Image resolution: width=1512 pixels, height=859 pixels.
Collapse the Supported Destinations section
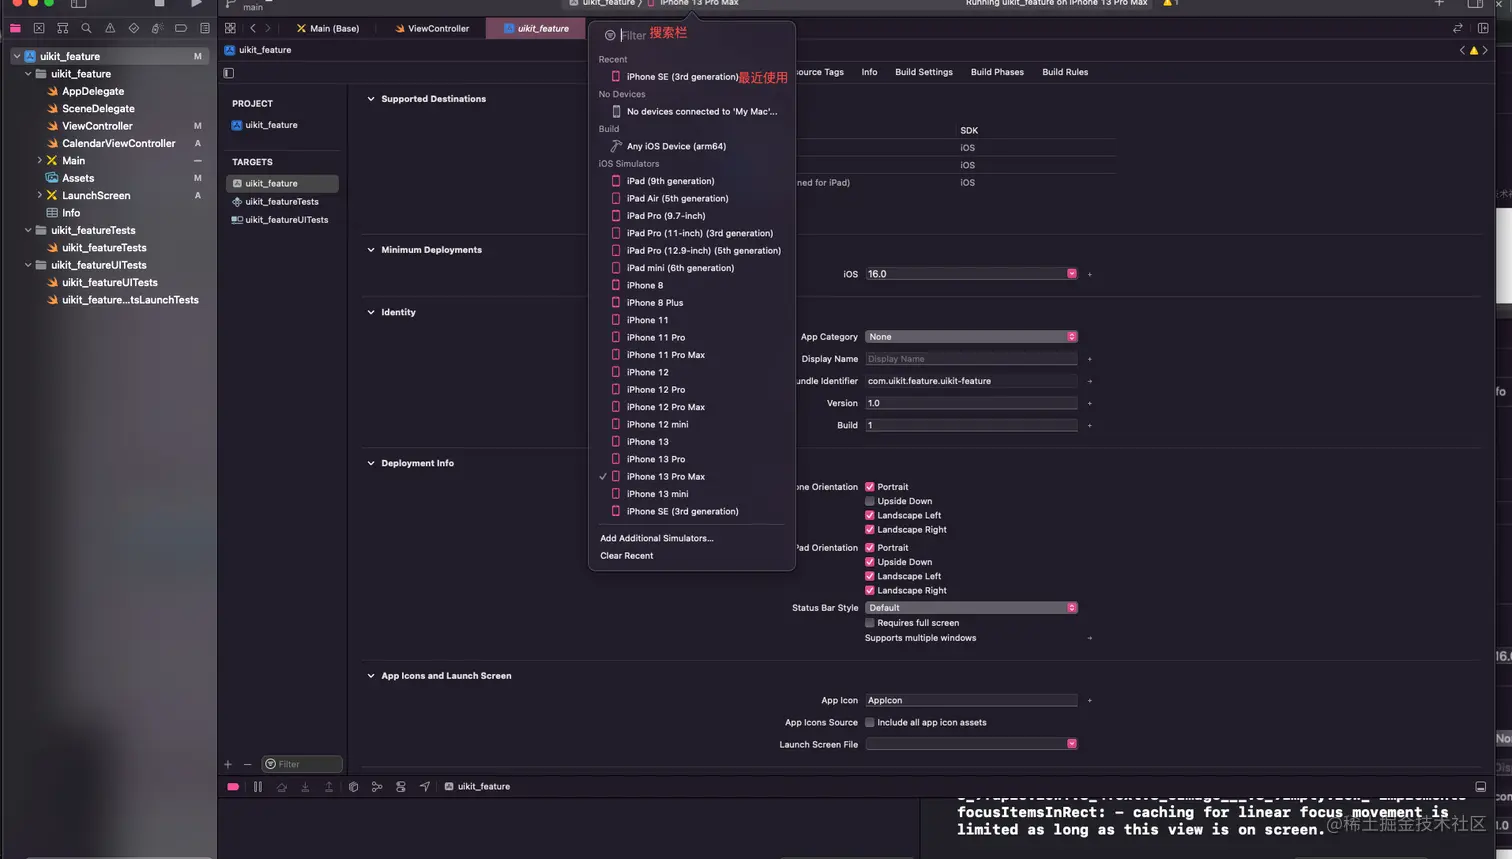point(371,99)
